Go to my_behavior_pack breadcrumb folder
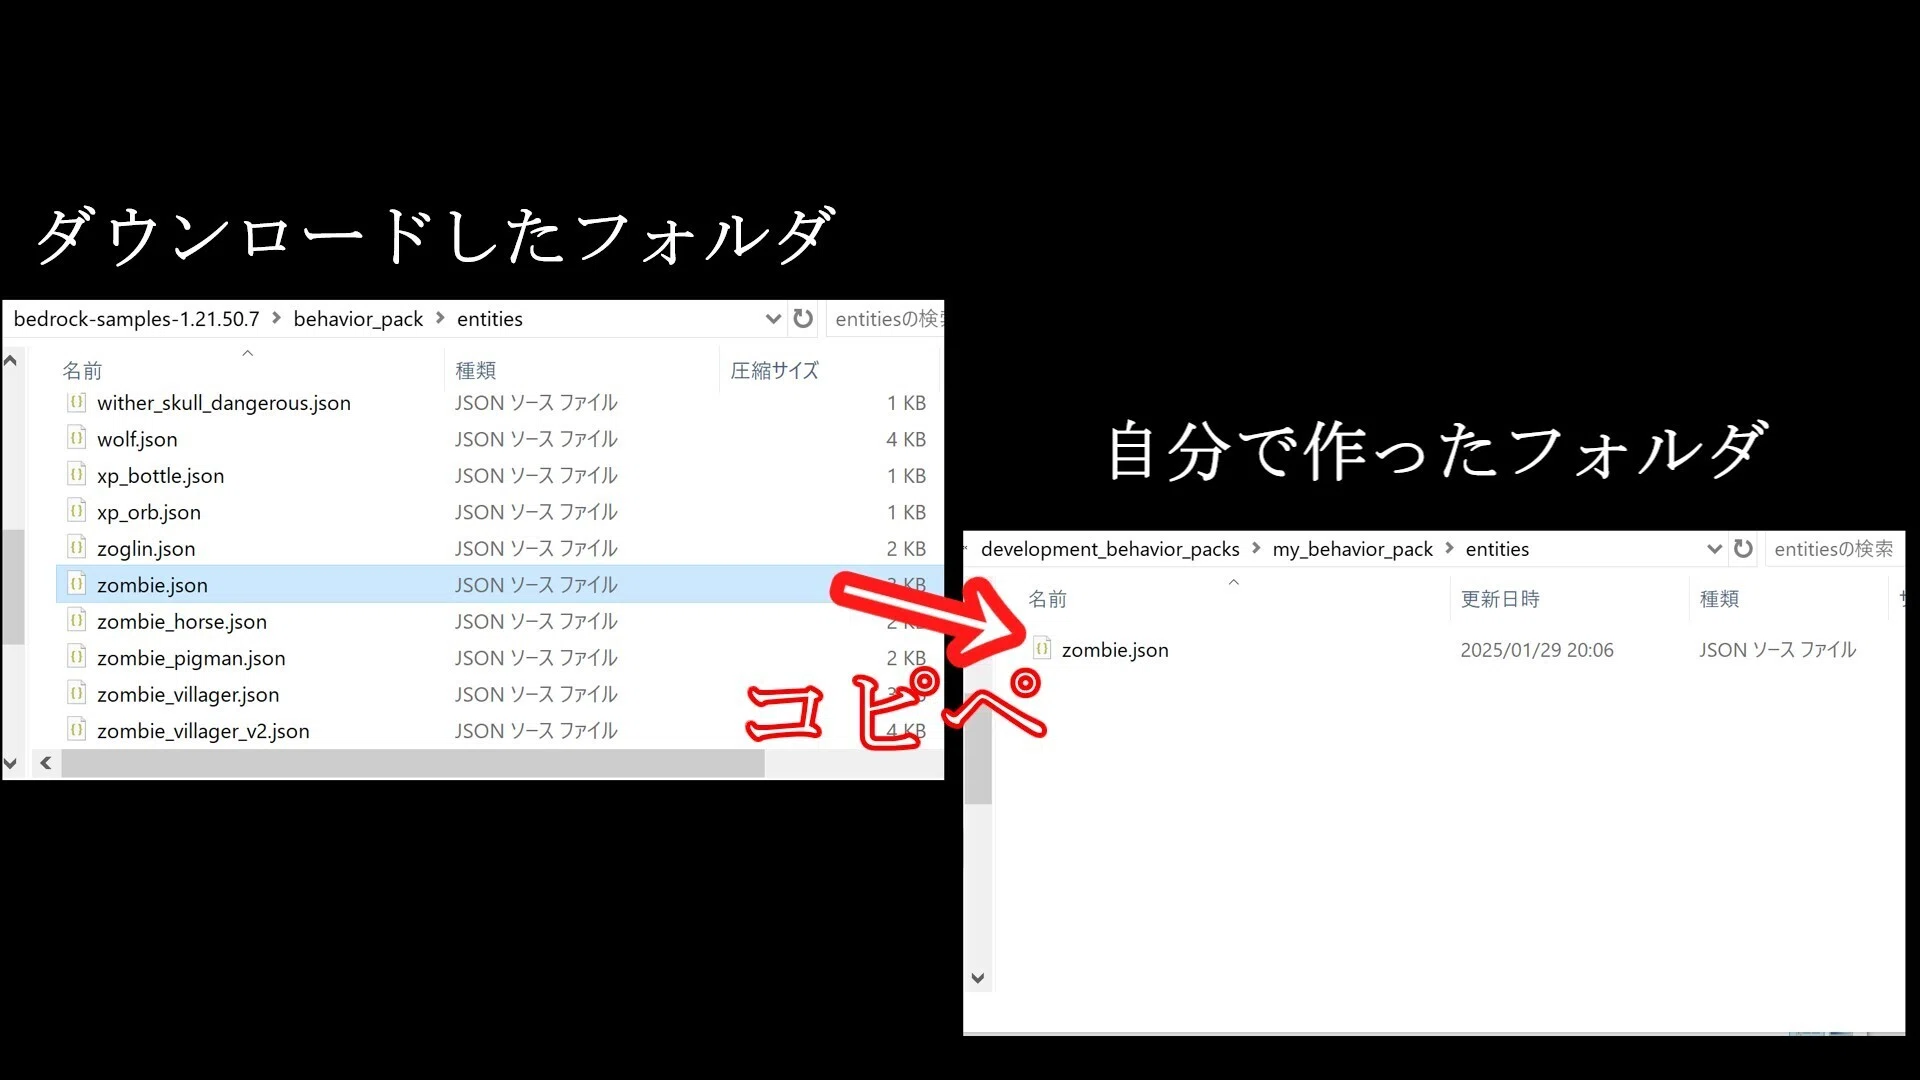 [1352, 549]
